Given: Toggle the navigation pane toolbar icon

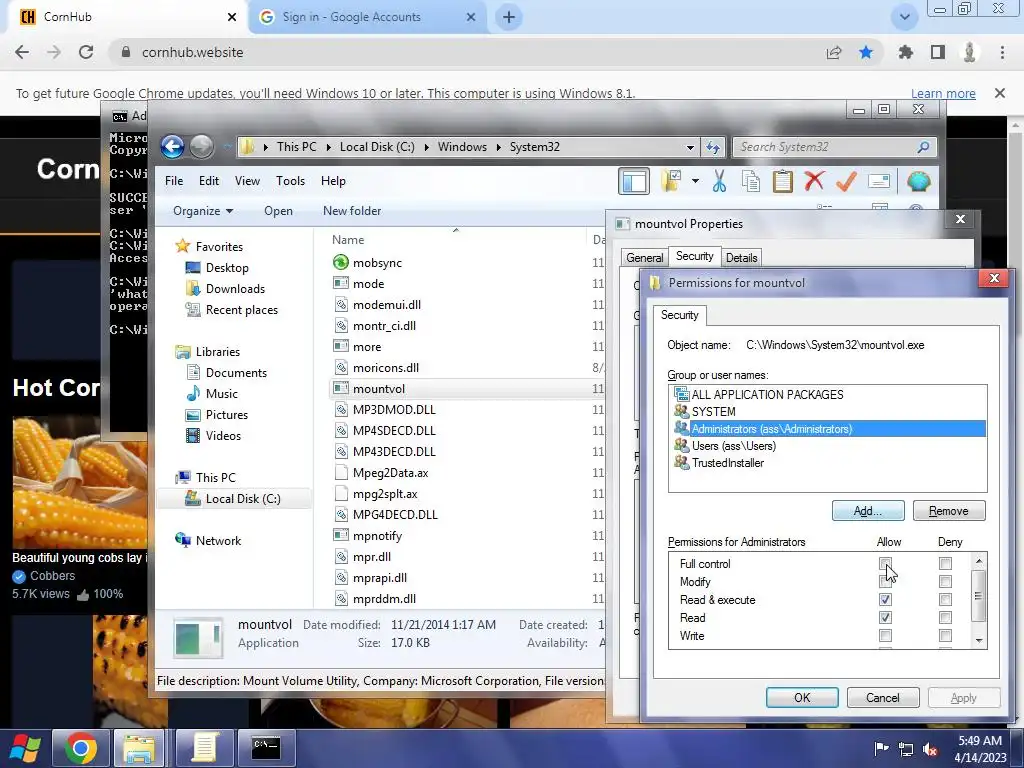Looking at the screenshot, I should pyautogui.click(x=633, y=182).
